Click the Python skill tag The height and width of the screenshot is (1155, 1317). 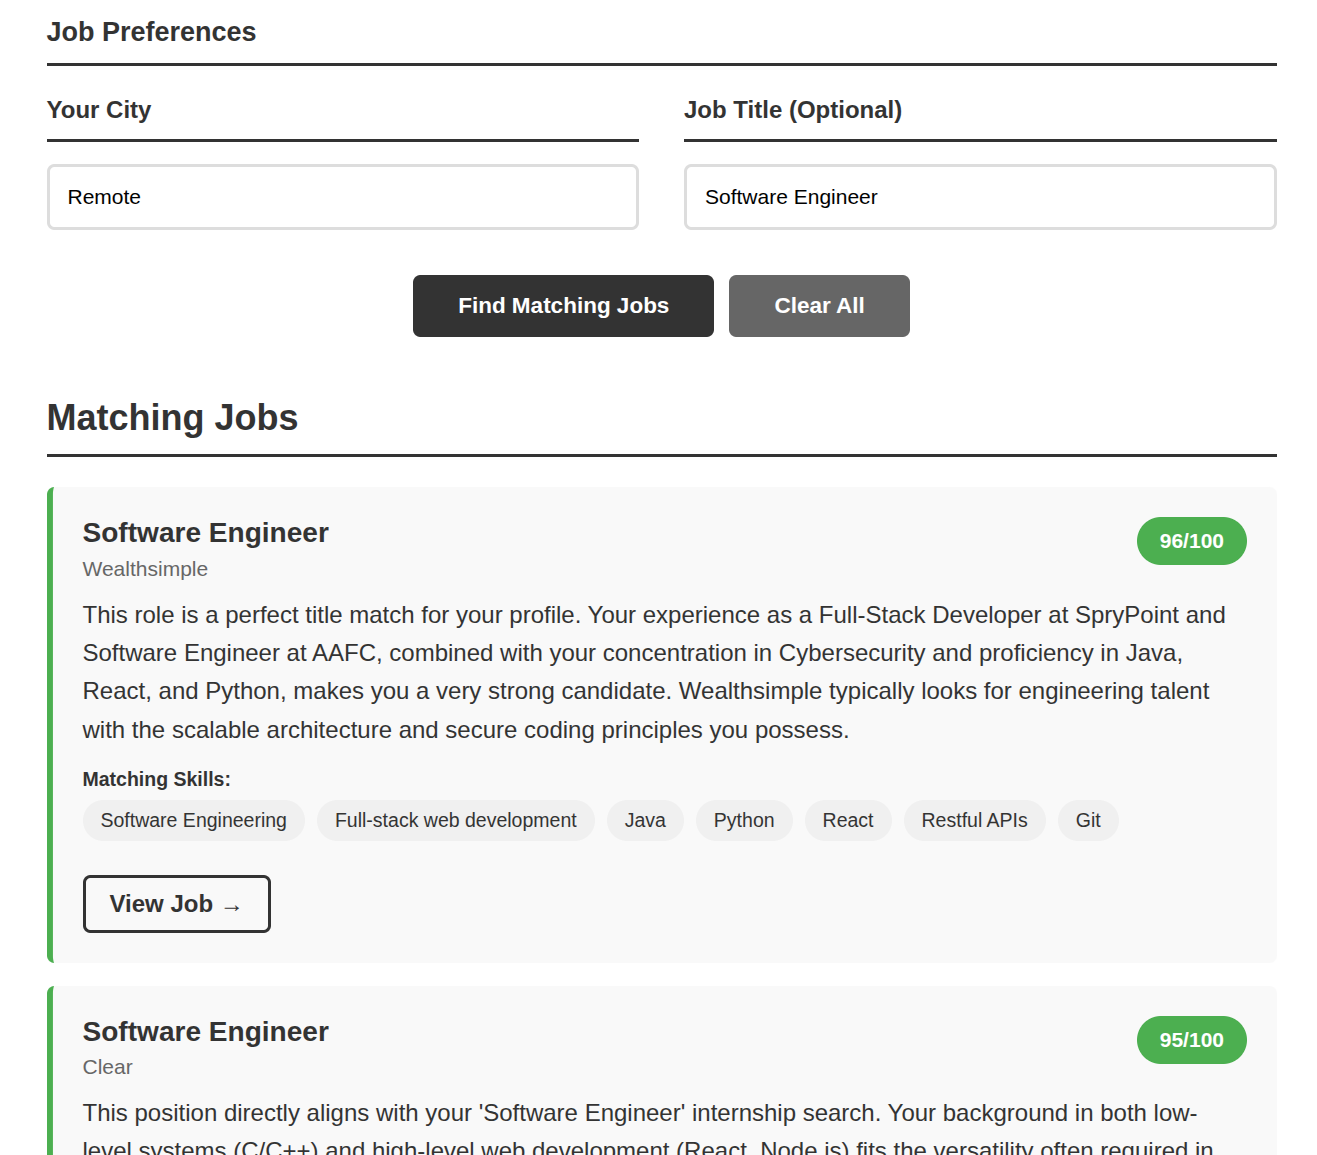point(743,820)
